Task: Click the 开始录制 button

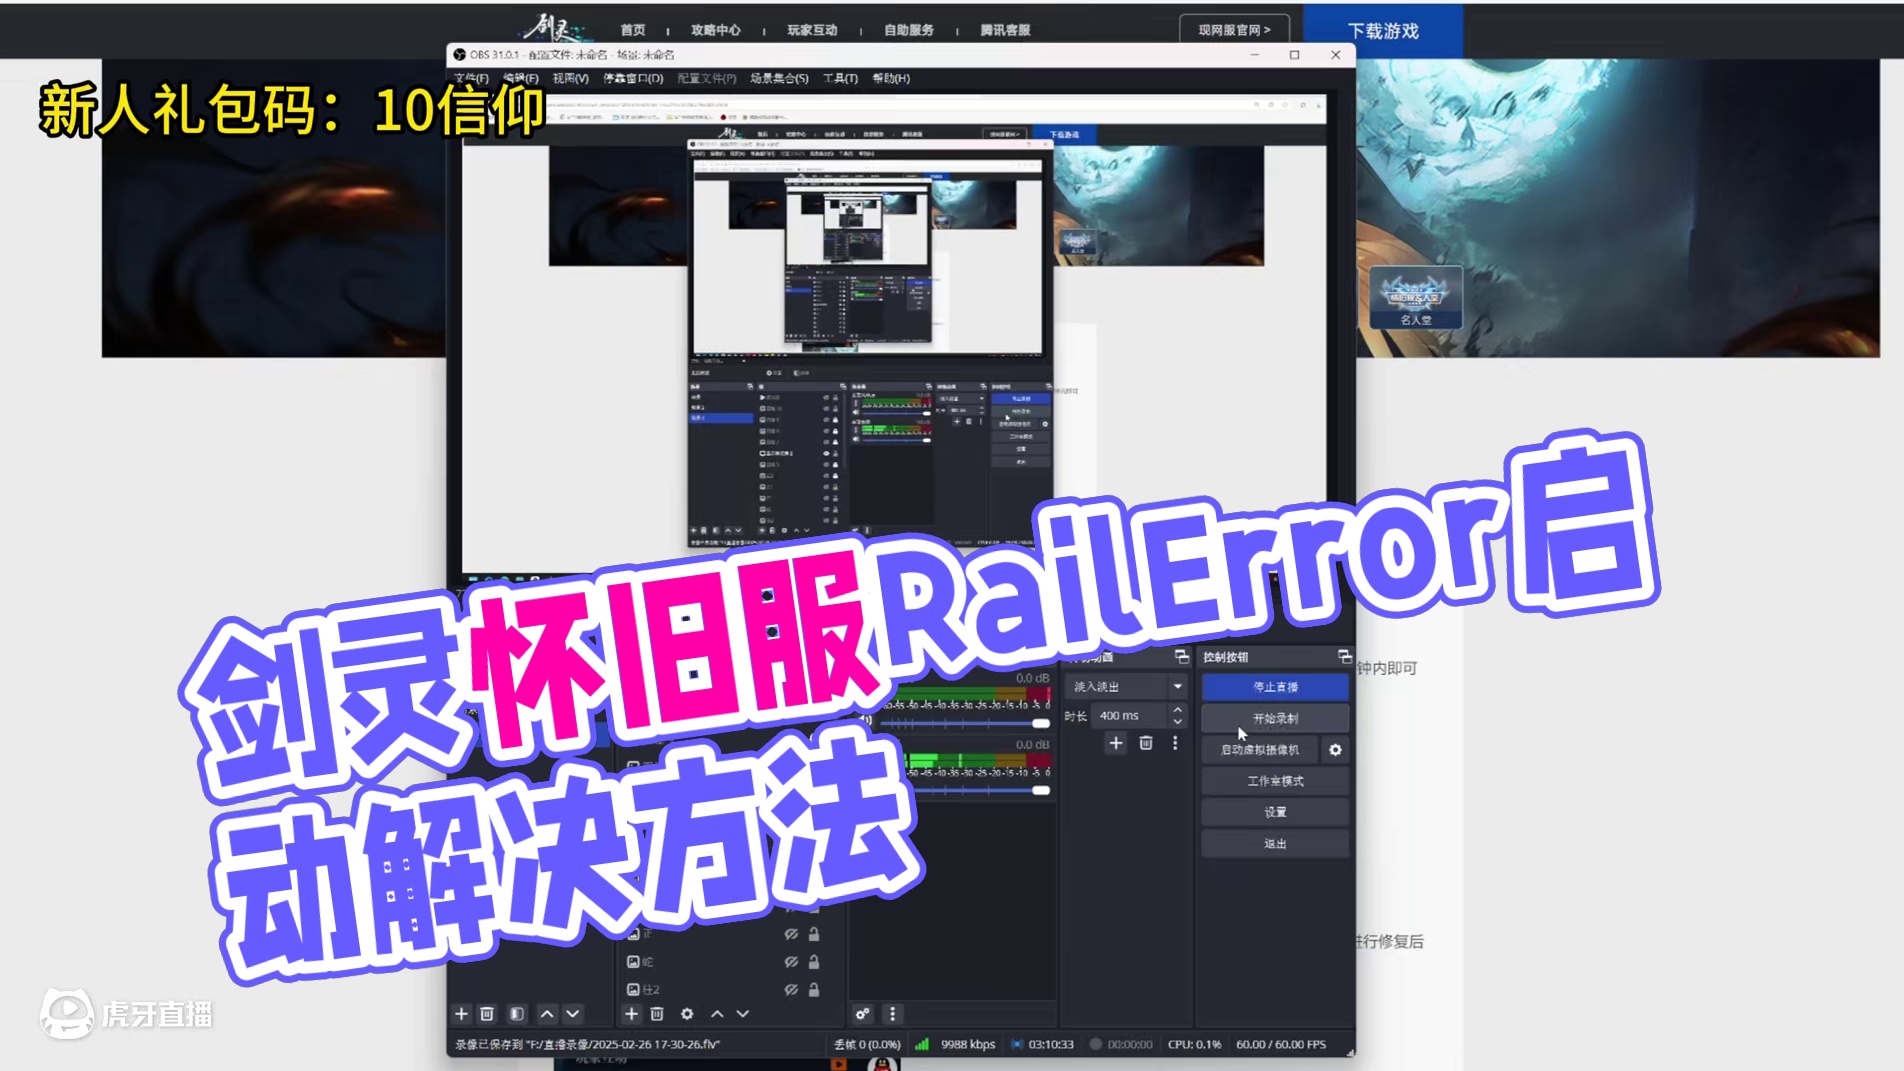Action: [x=1276, y=718]
